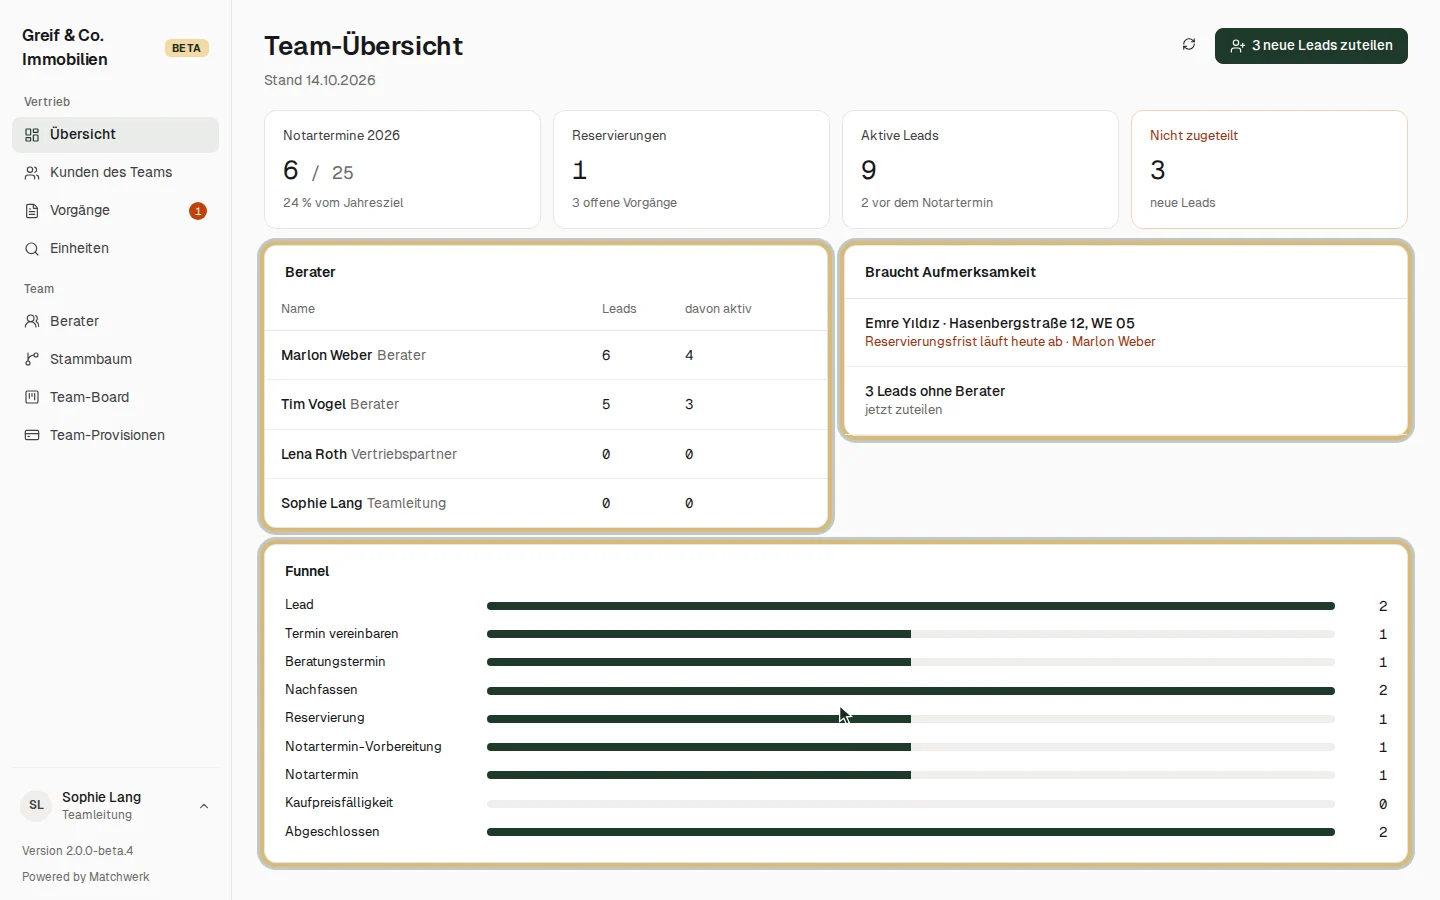The height and width of the screenshot is (900, 1440).
Task: Click the Team-Provisionen card icon
Action: 32,436
